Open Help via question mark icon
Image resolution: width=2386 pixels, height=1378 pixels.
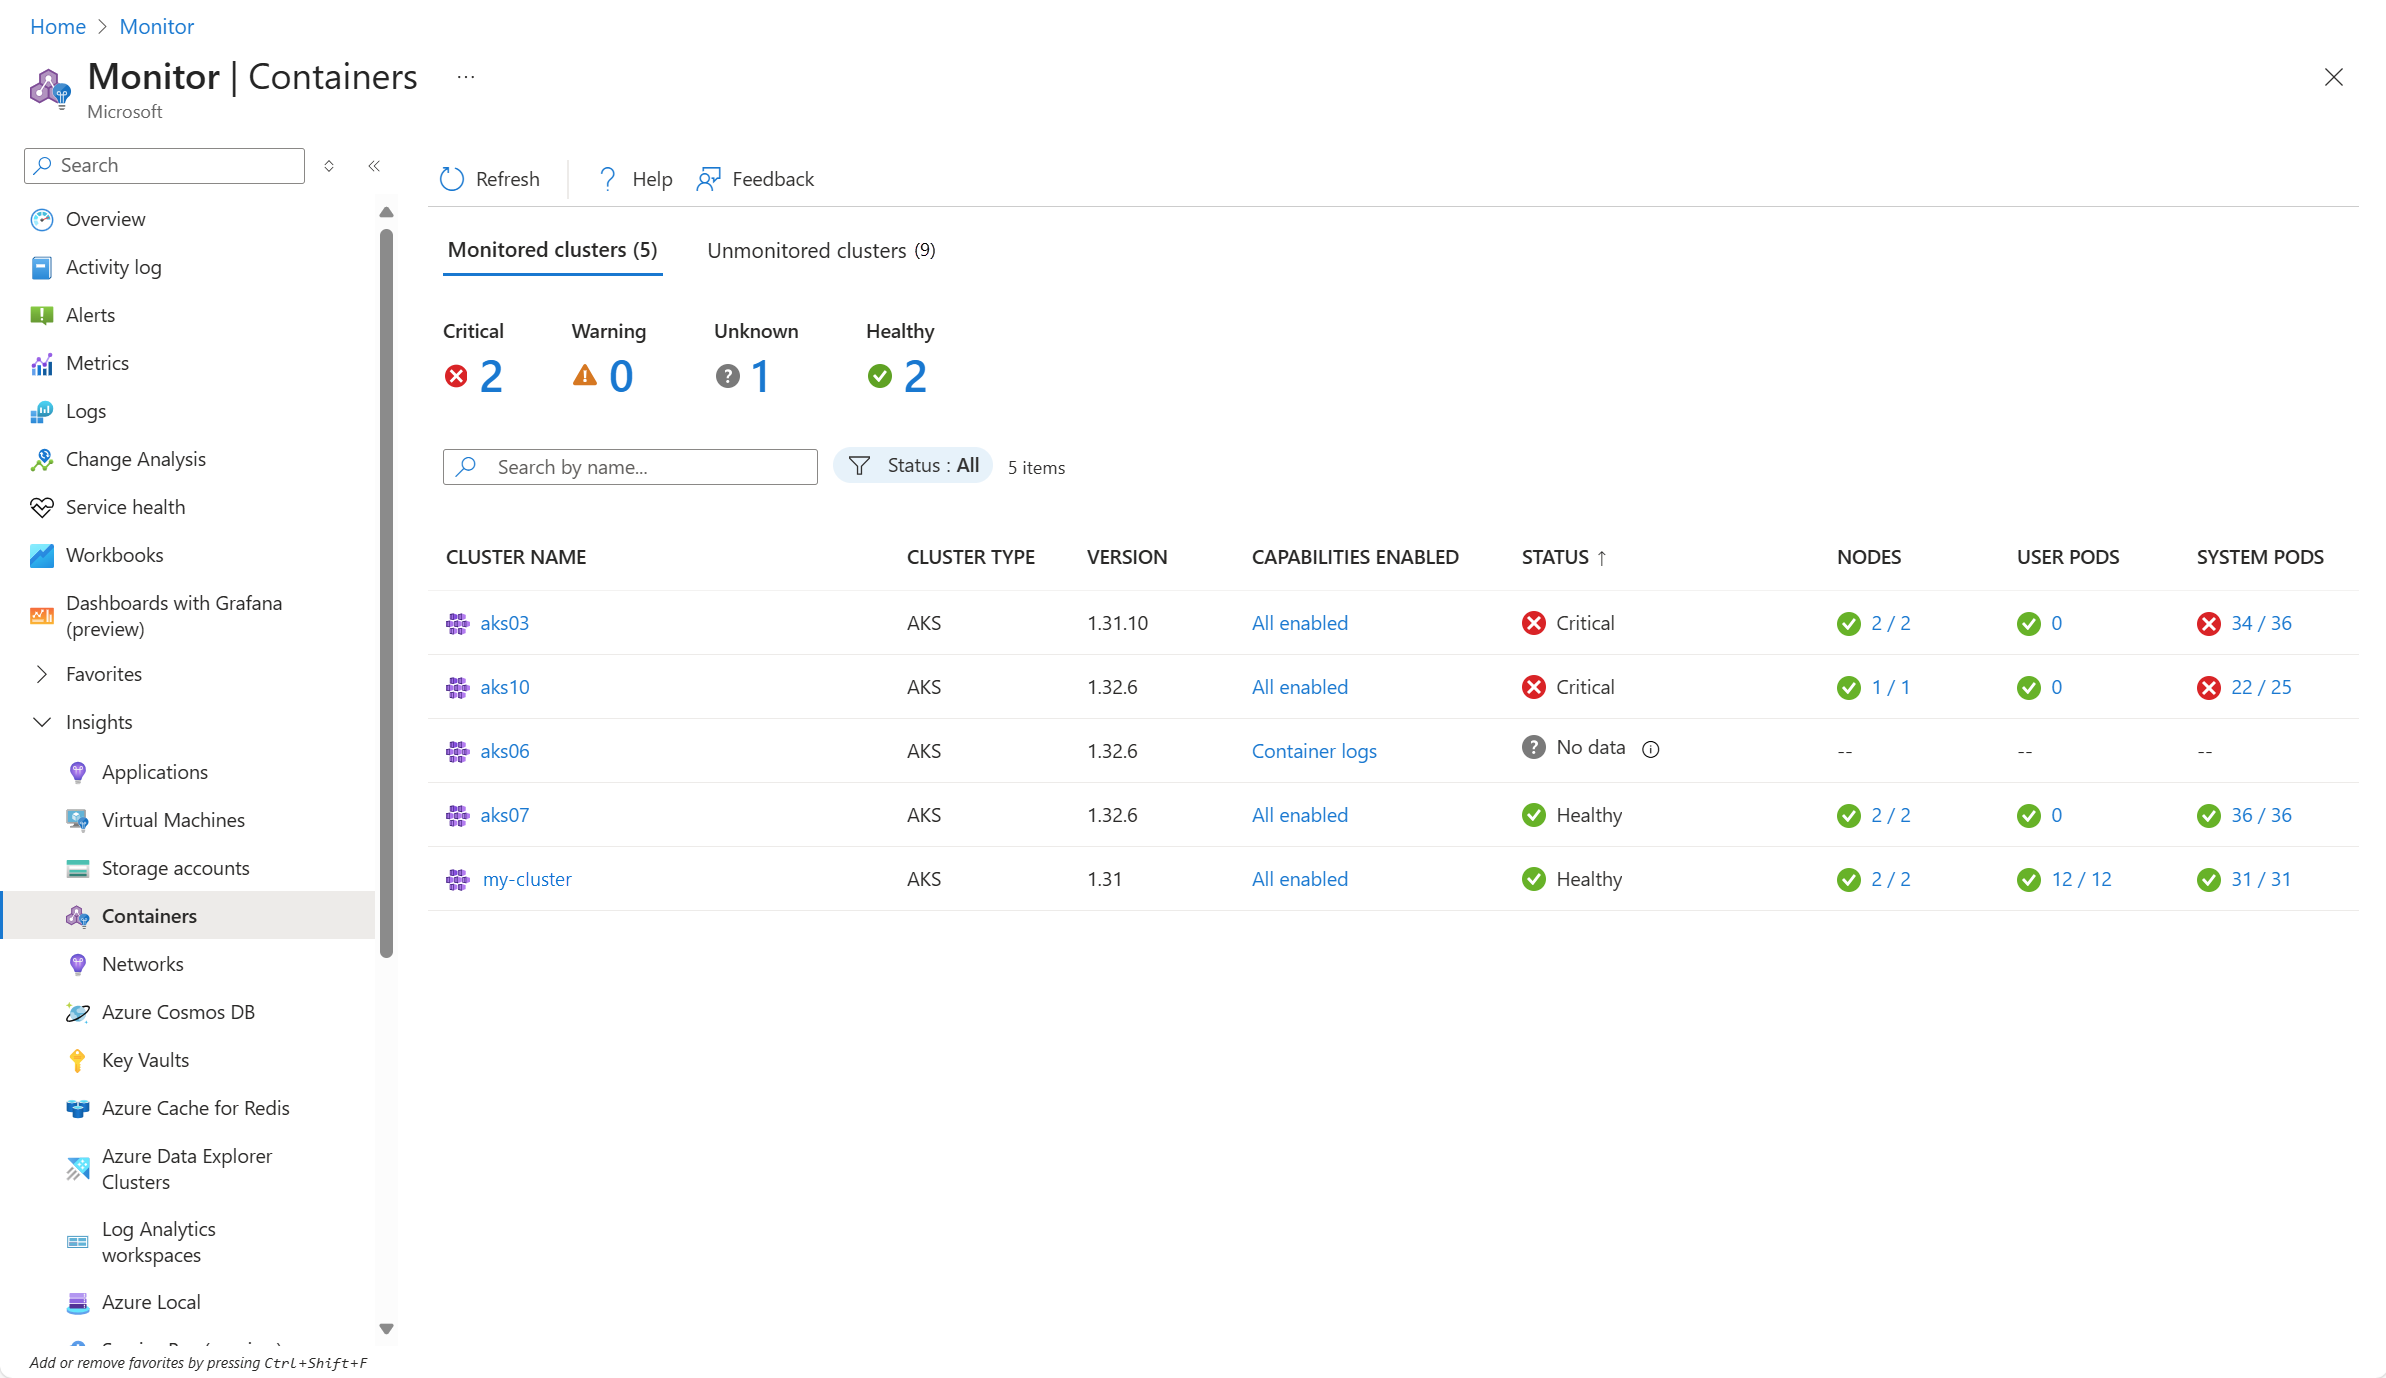[607, 179]
